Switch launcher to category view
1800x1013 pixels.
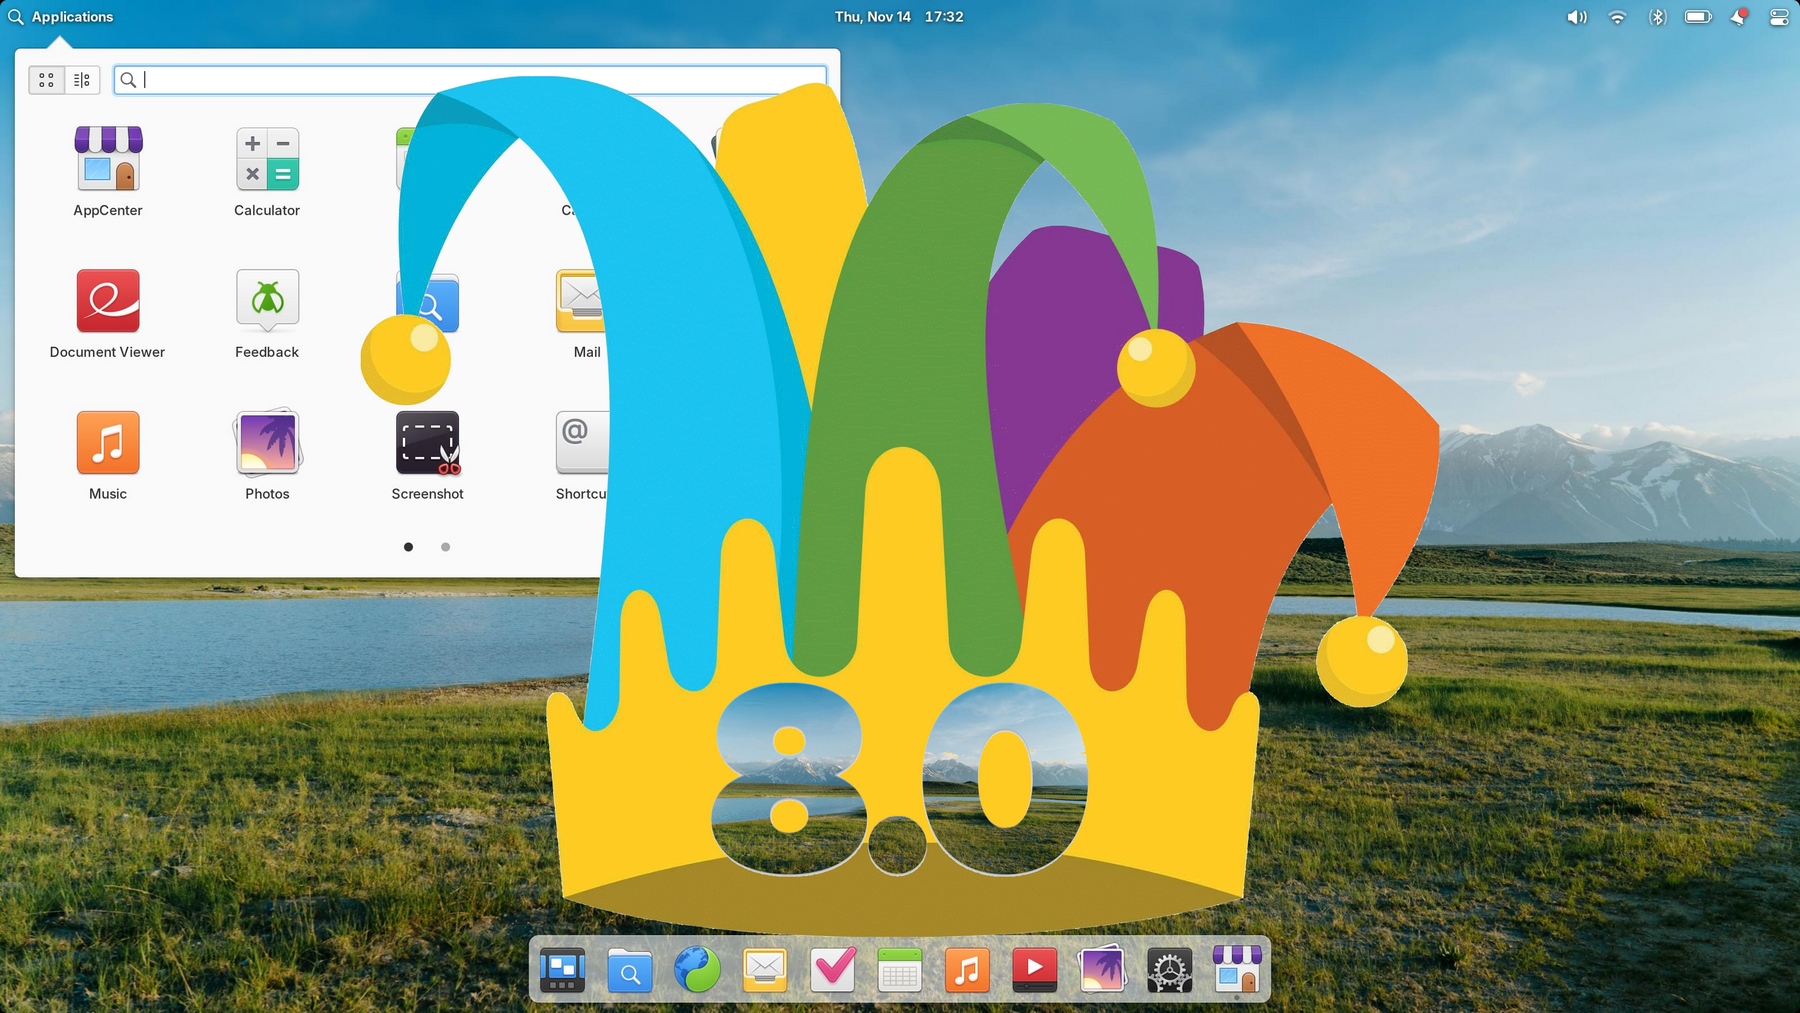tap(82, 80)
